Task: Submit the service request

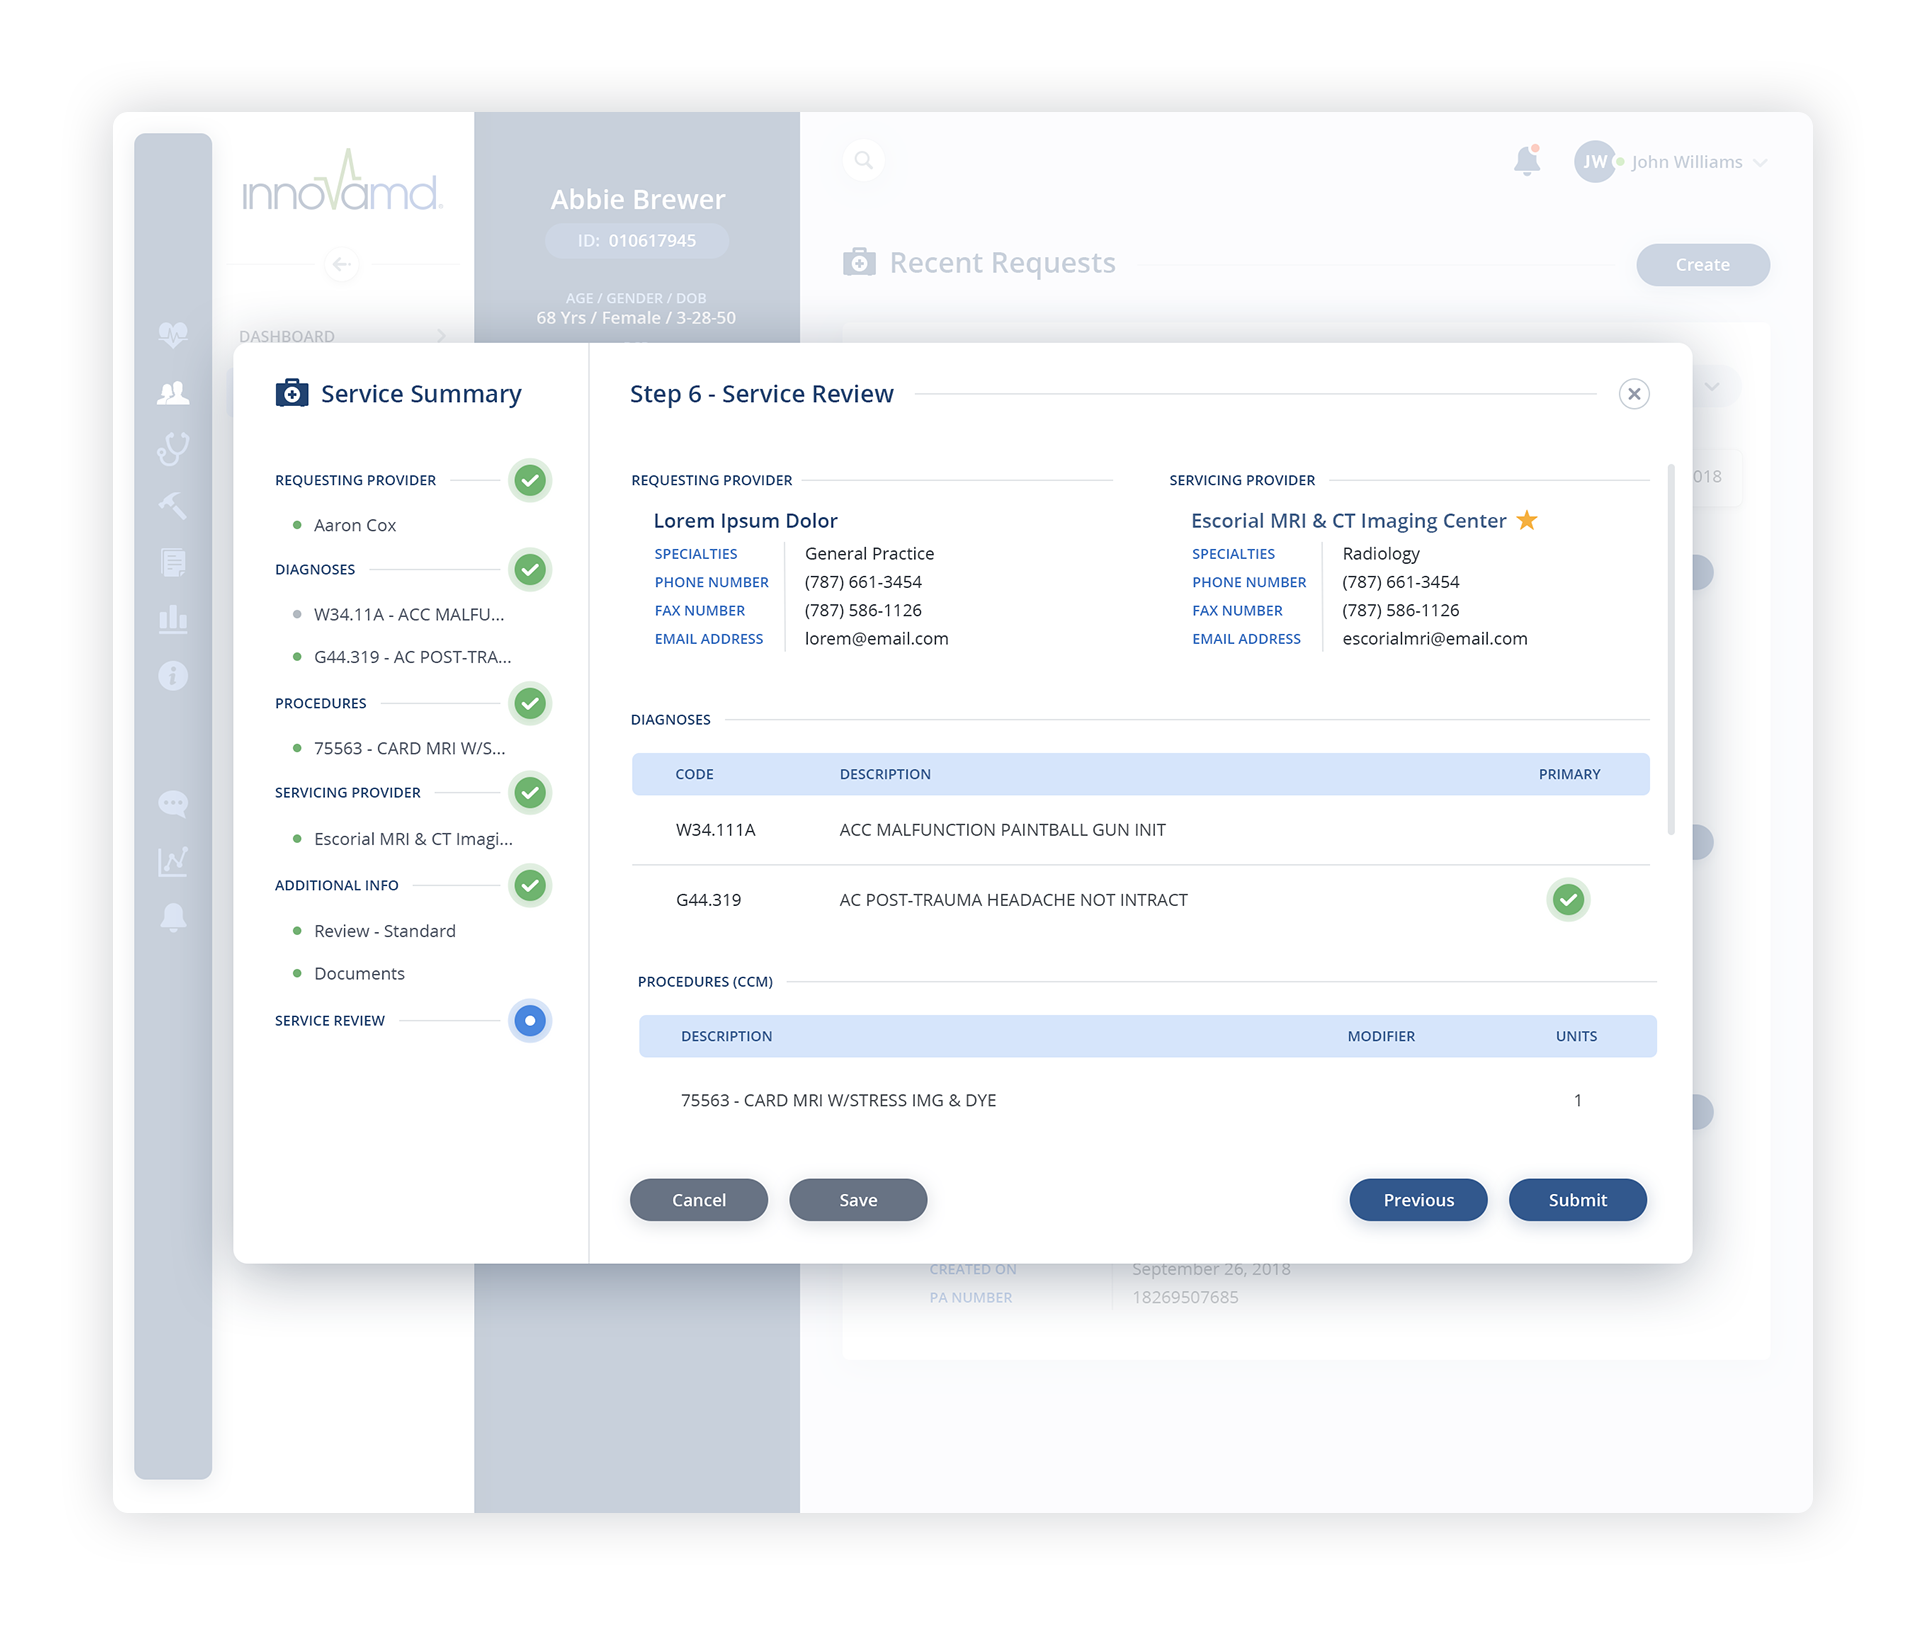Action: point(1577,1200)
